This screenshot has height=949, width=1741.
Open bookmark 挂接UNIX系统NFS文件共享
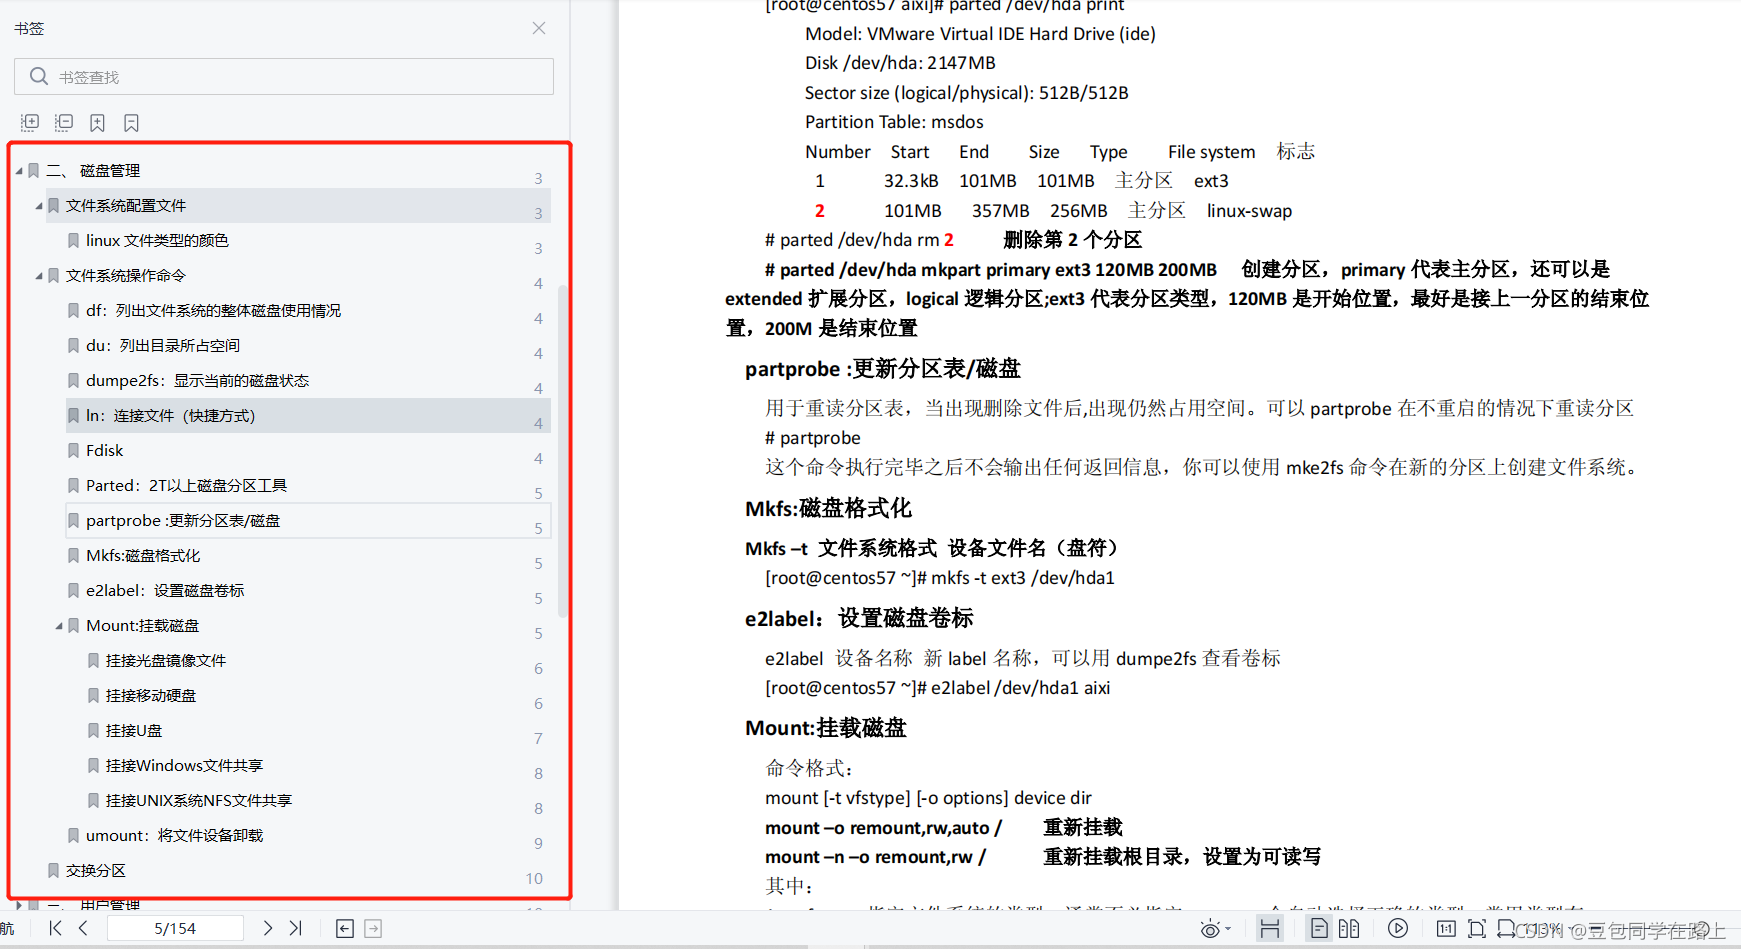click(199, 801)
